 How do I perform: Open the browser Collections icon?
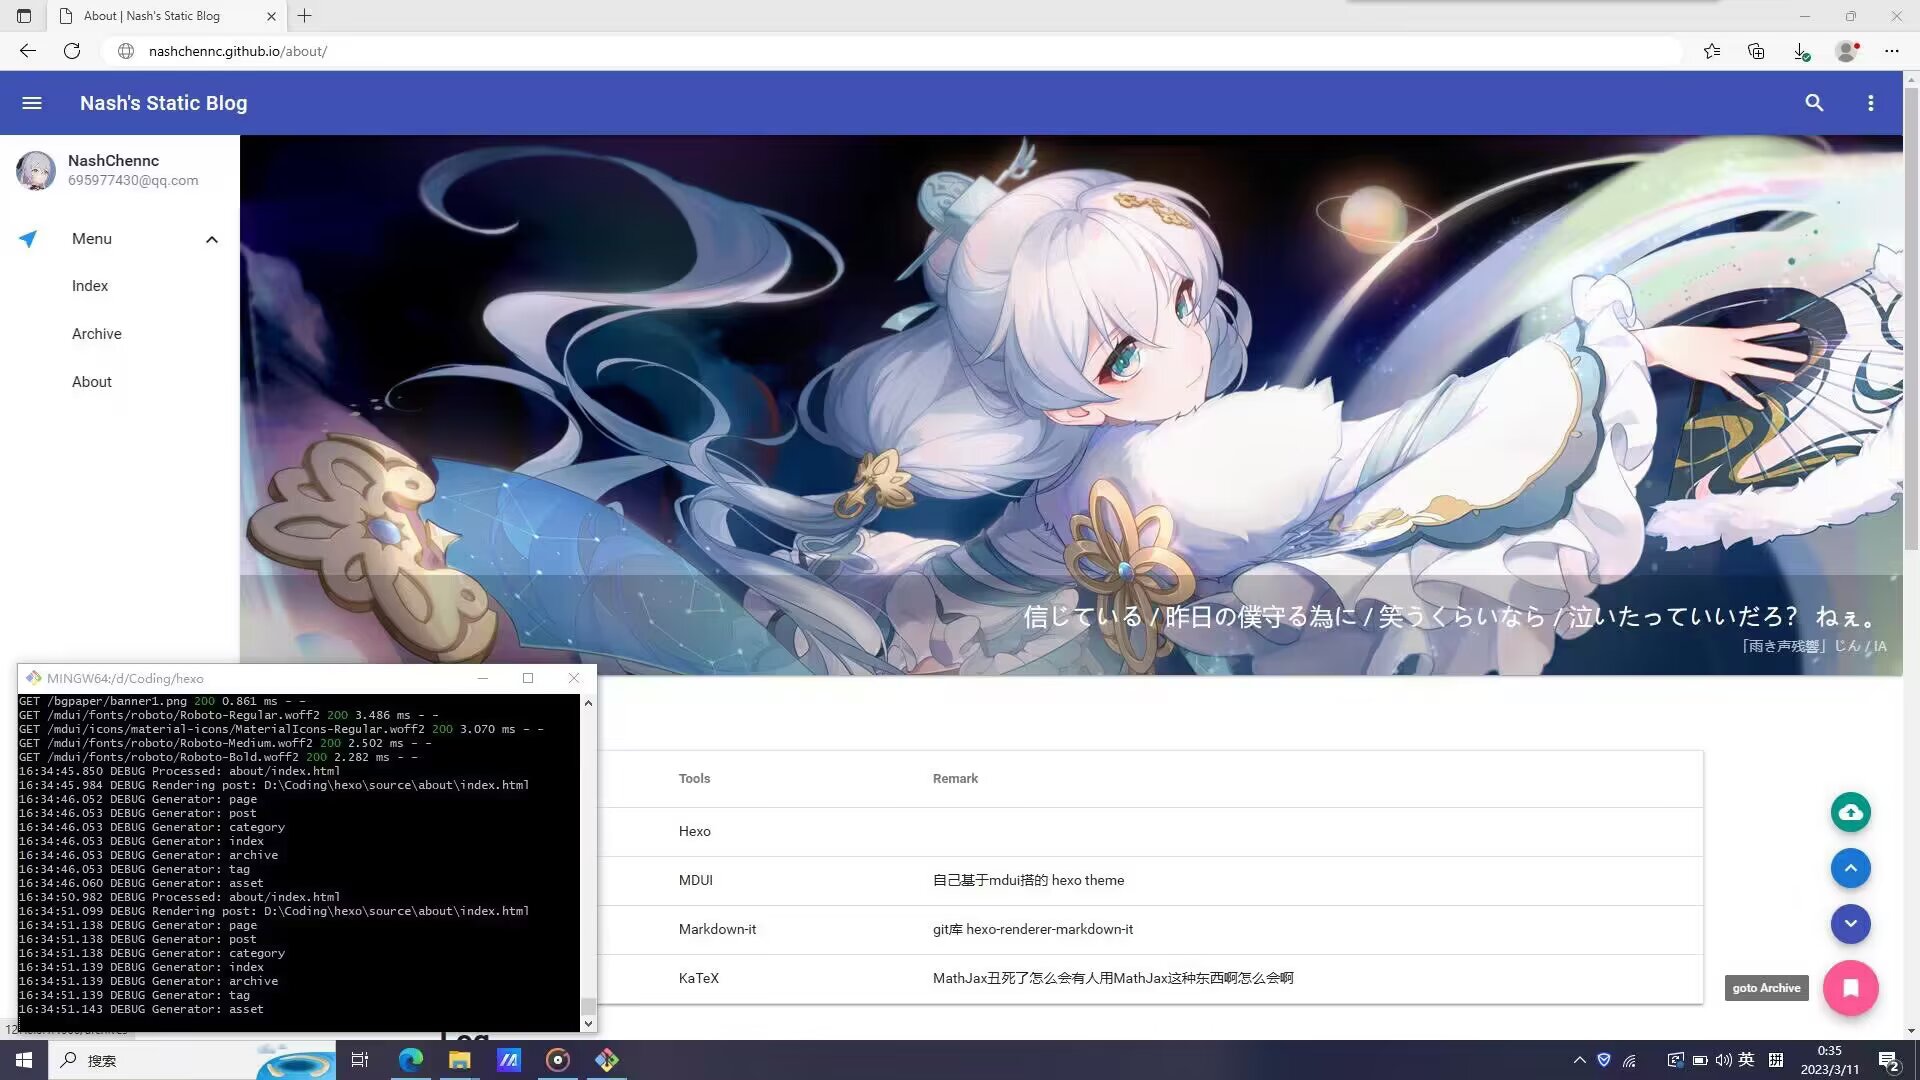point(1756,51)
